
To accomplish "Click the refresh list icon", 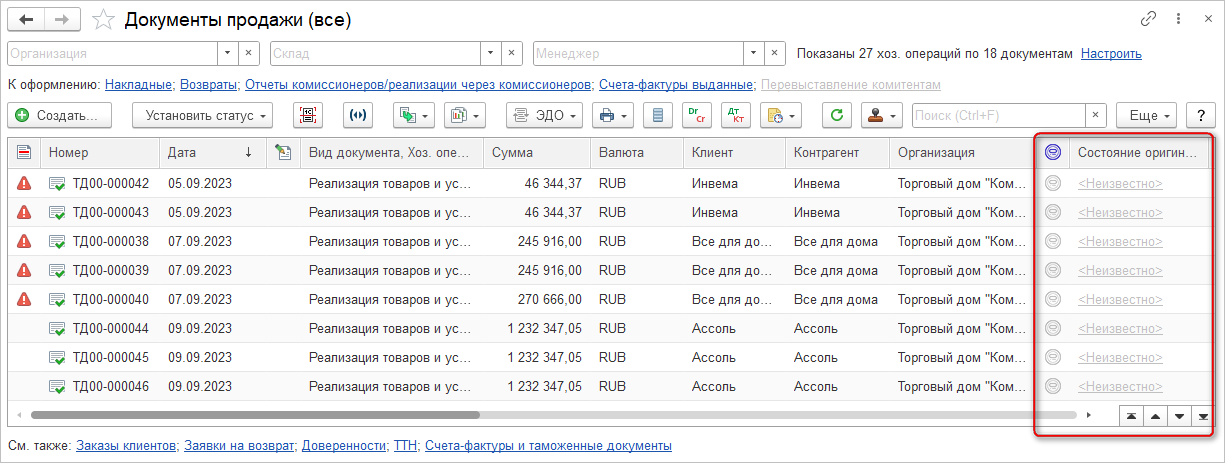I will (x=837, y=116).
